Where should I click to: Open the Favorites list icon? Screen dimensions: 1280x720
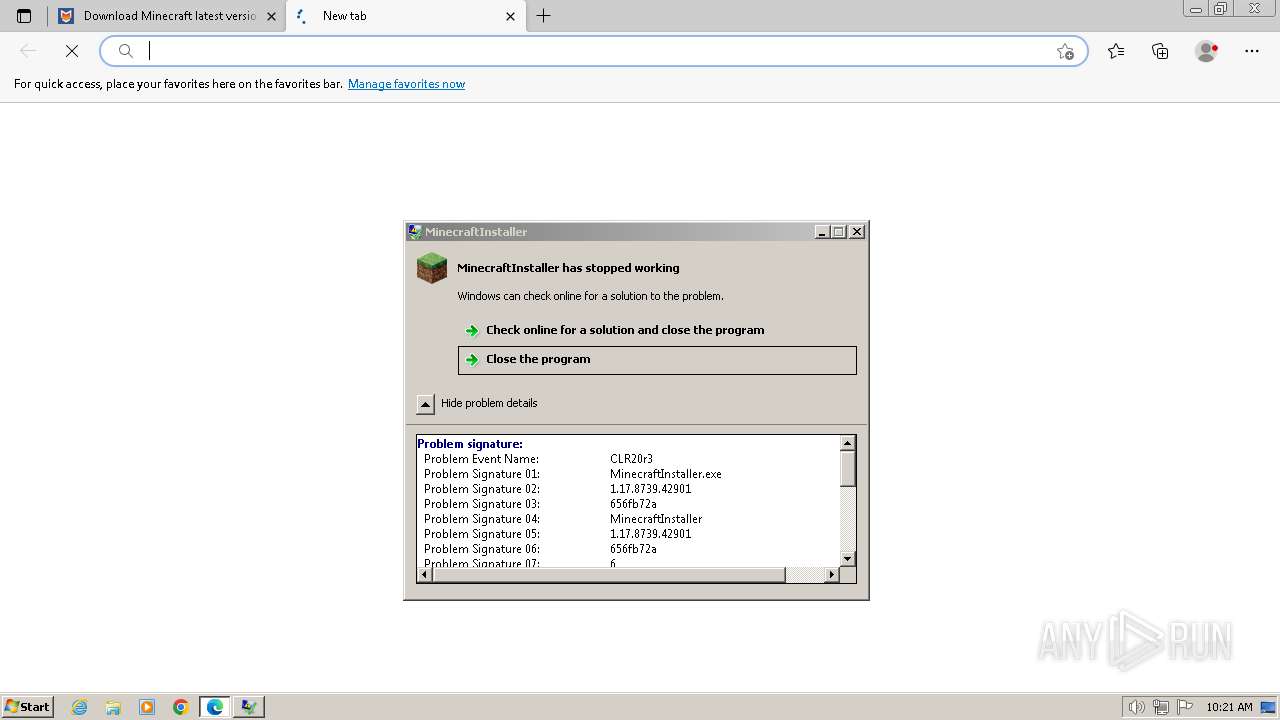point(1116,51)
